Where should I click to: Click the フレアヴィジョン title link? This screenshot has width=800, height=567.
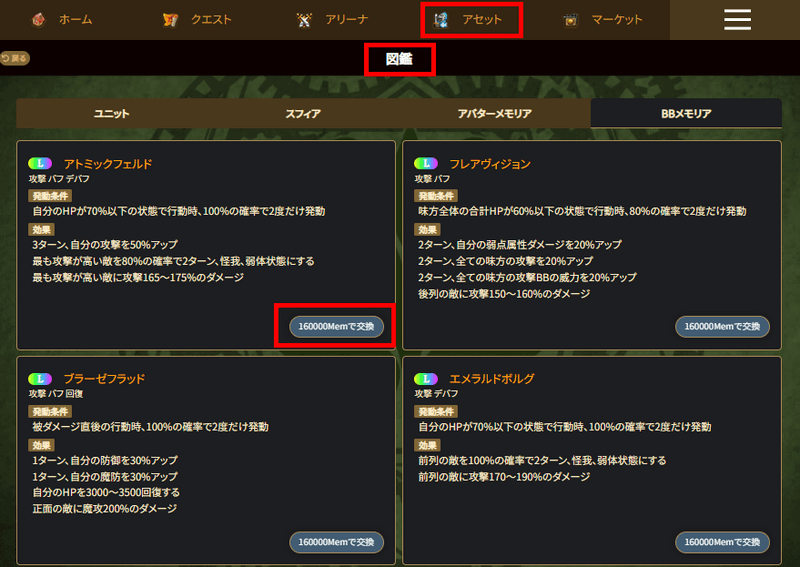pyautogui.click(x=490, y=164)
